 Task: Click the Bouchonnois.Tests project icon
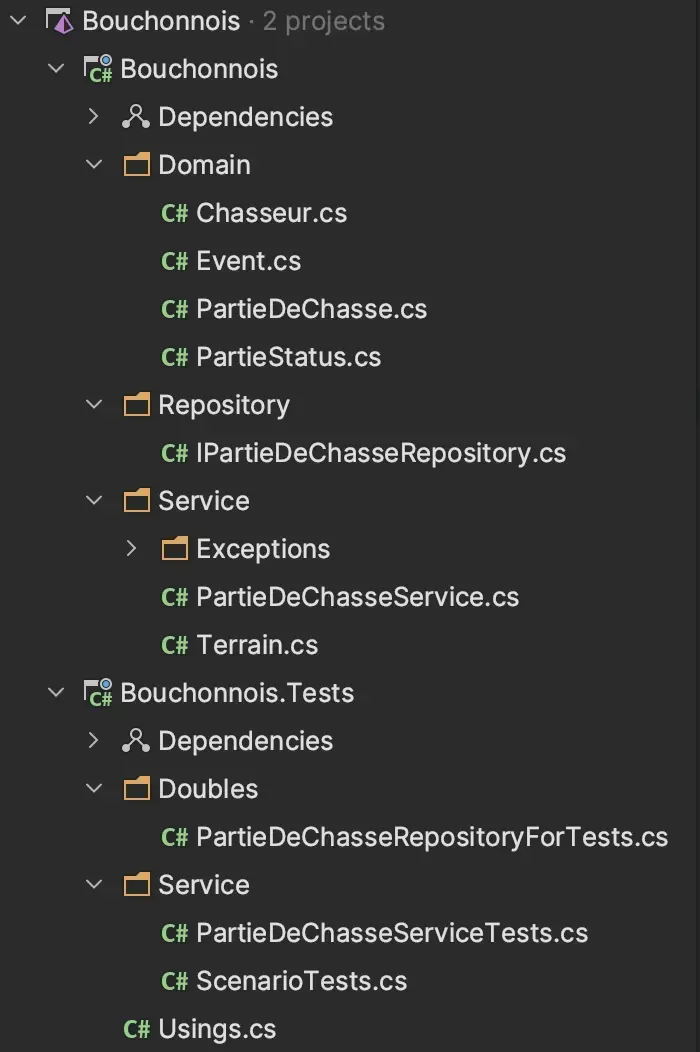[97, 693]
